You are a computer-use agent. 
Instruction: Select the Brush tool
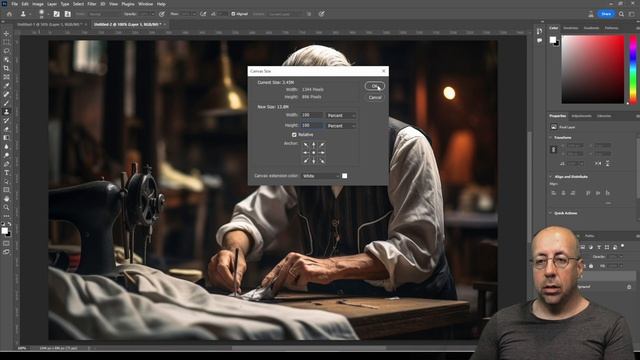click(x=6, y=103)
